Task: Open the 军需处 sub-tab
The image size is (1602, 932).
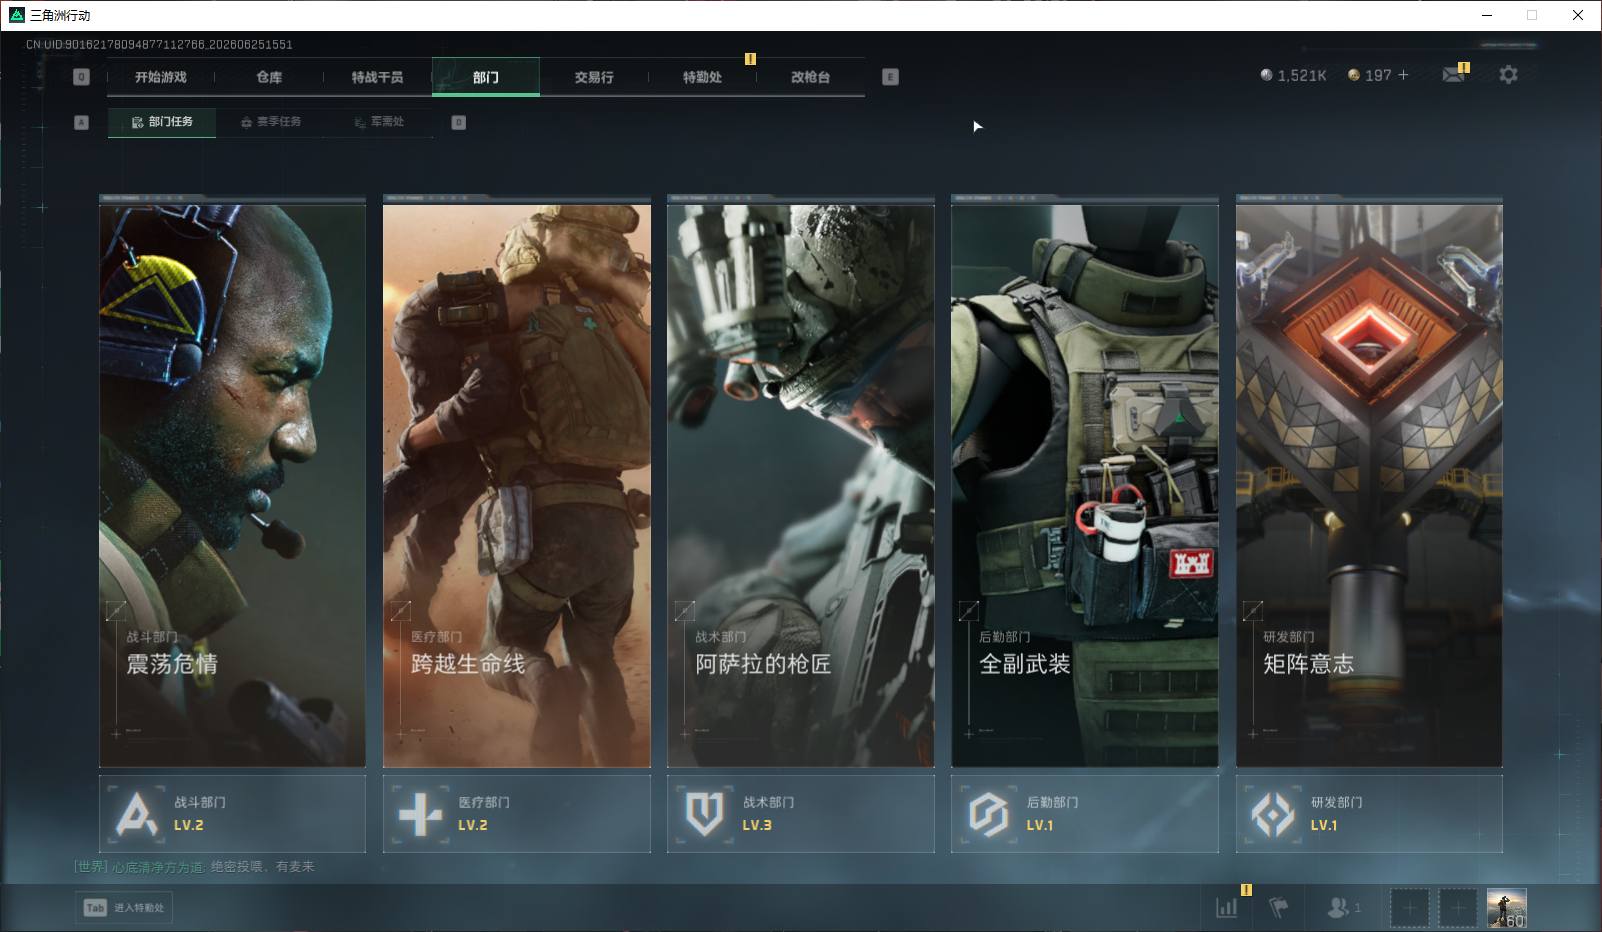Action: point(379,122)
